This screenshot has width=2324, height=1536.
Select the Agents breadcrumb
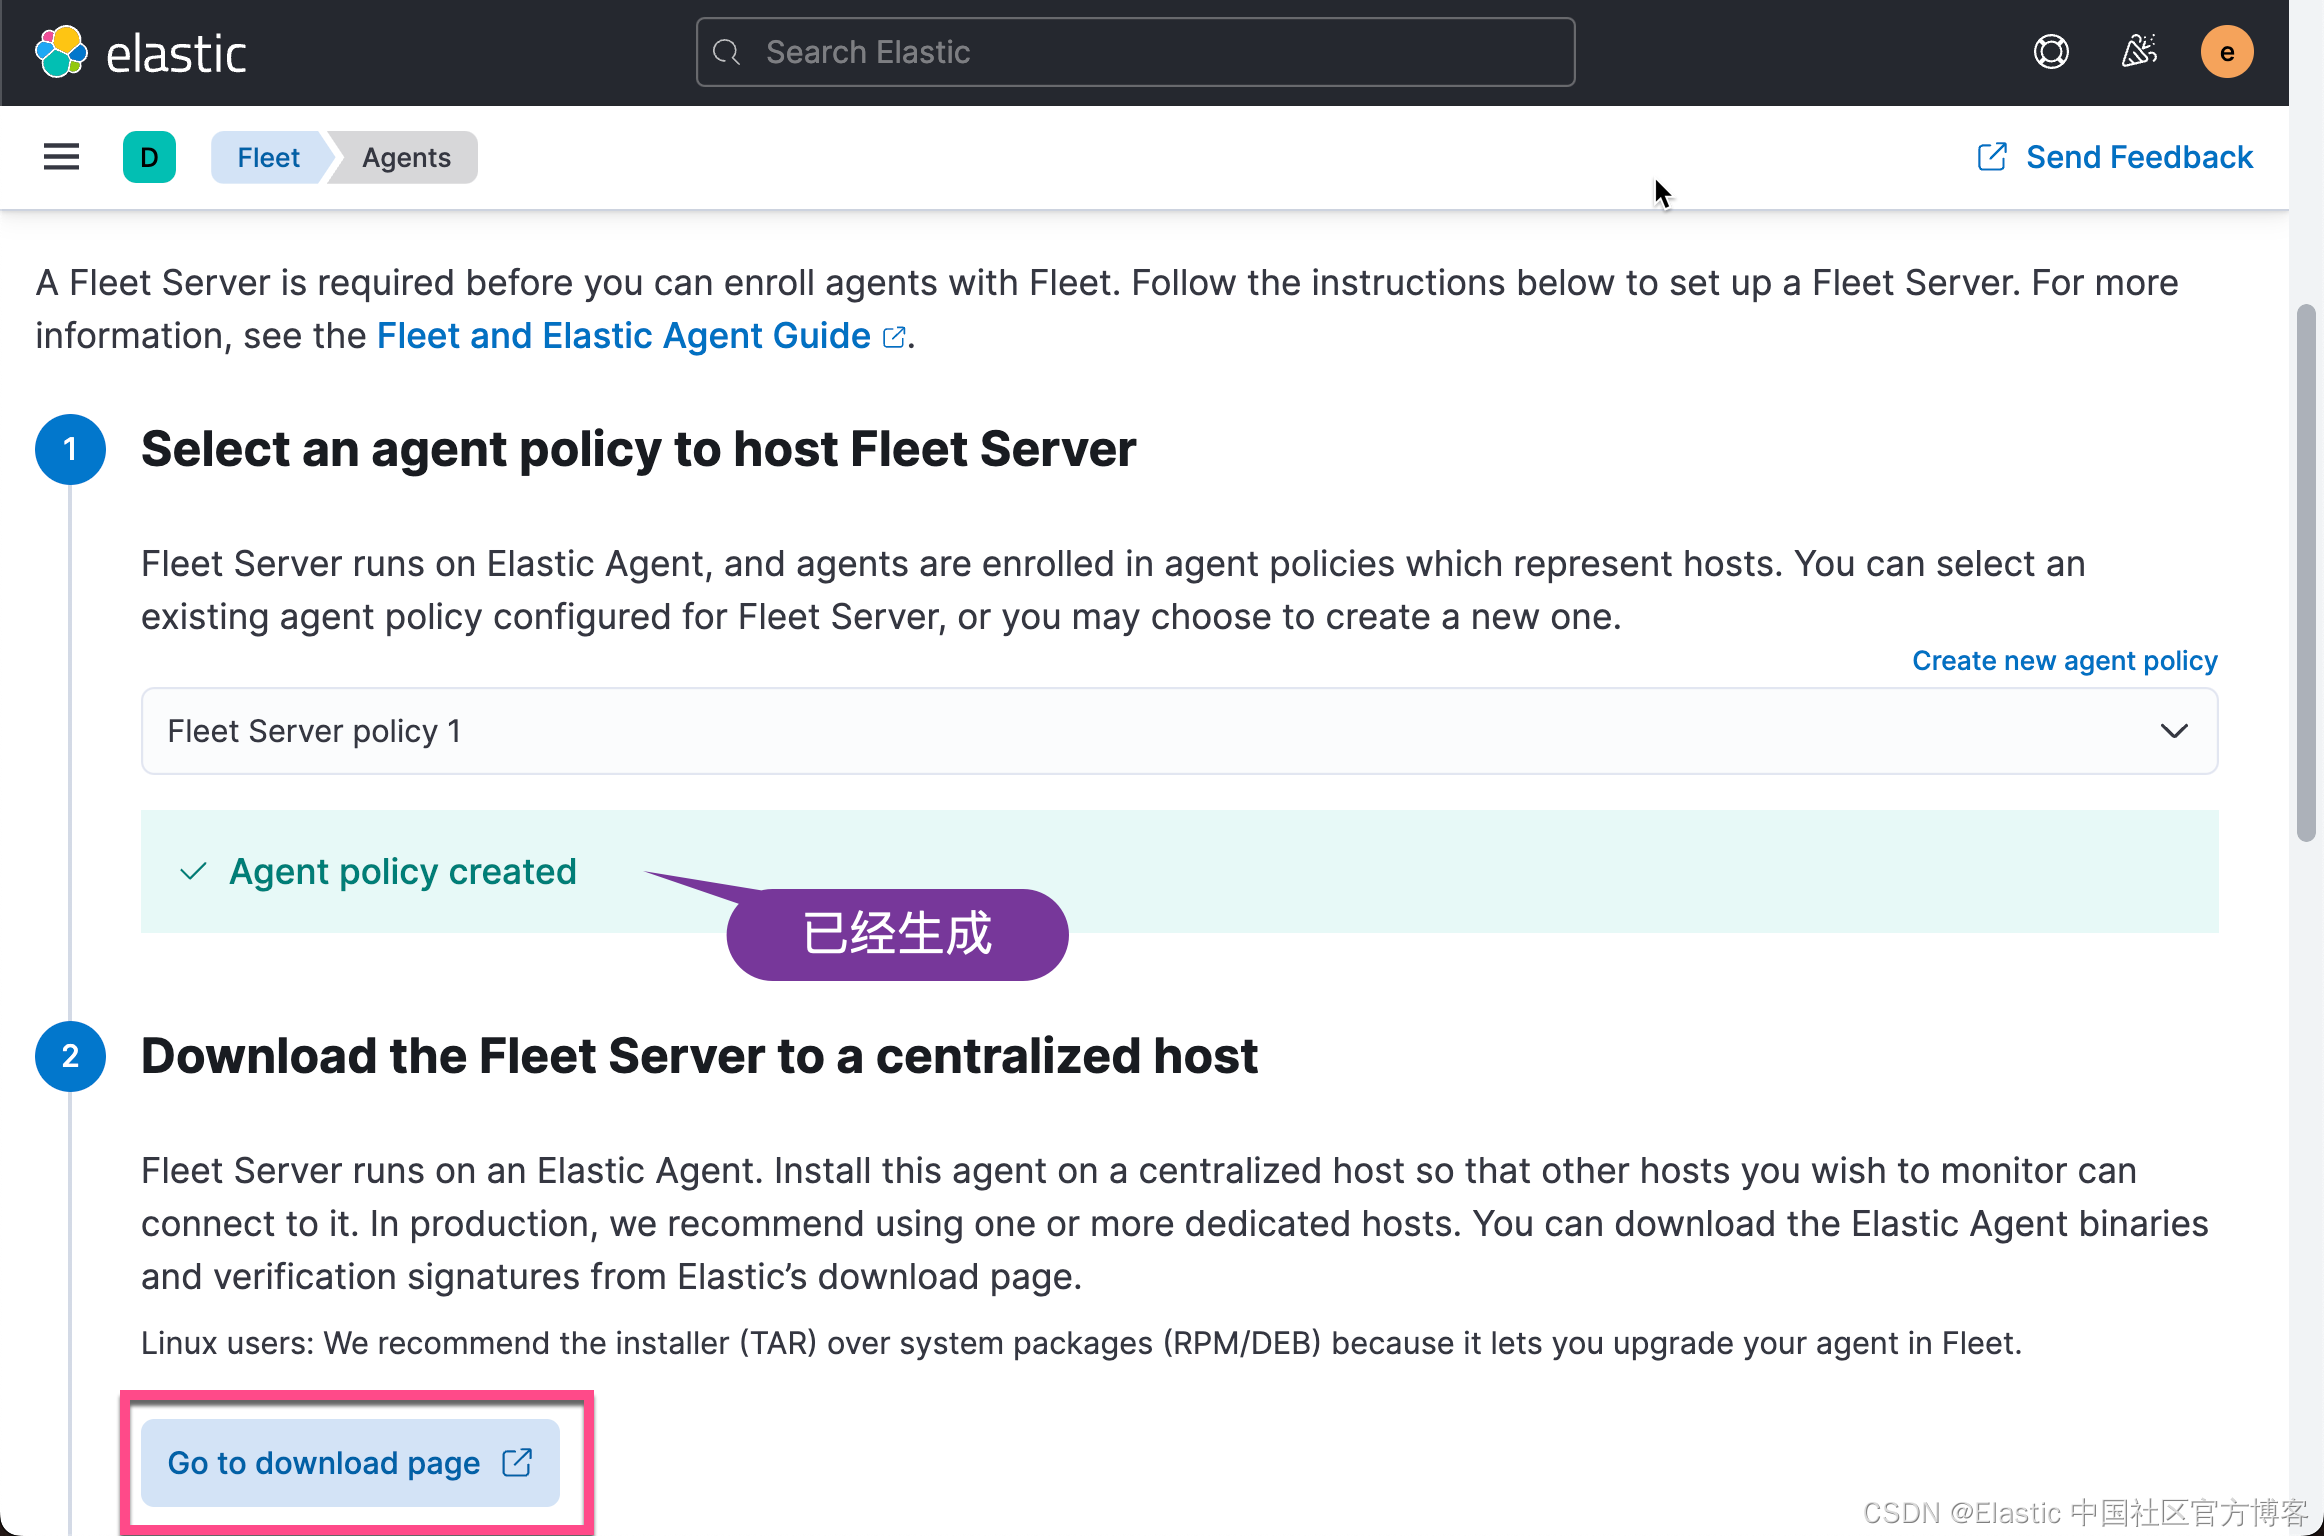(x=405, y=157)
